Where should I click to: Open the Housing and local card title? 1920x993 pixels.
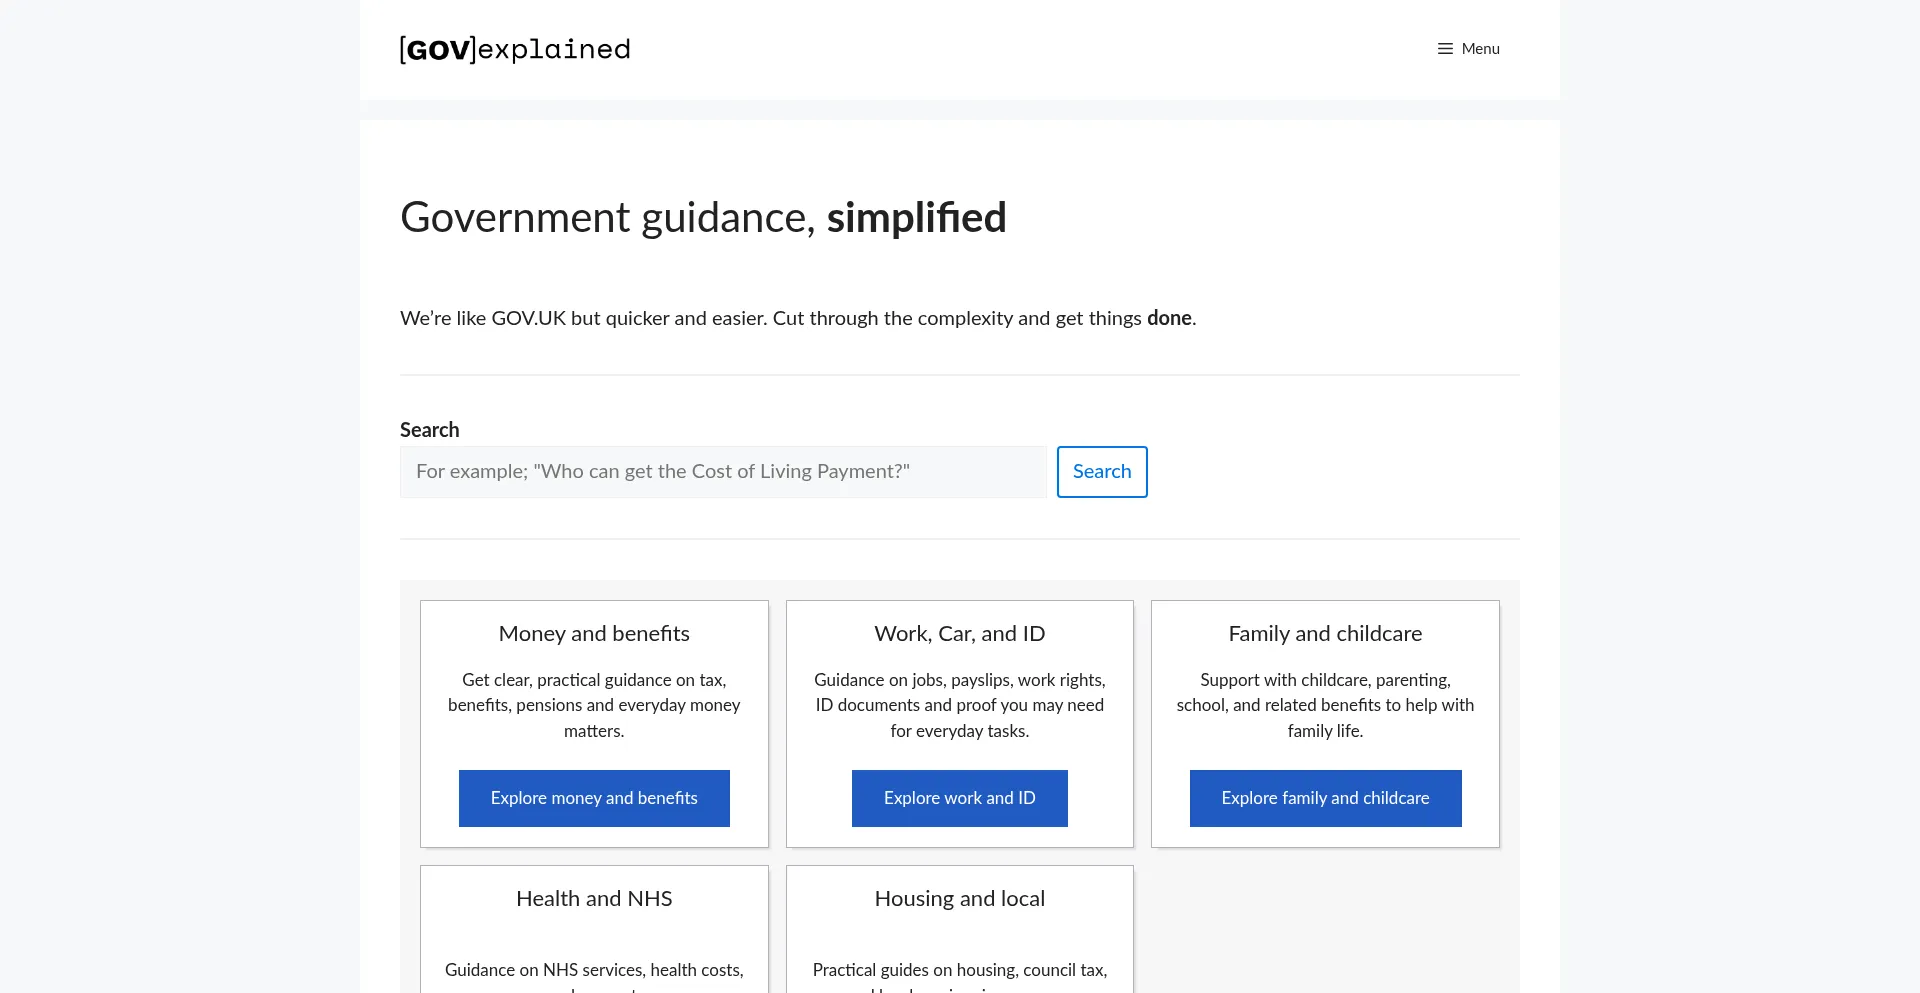(x=959, y=899)
